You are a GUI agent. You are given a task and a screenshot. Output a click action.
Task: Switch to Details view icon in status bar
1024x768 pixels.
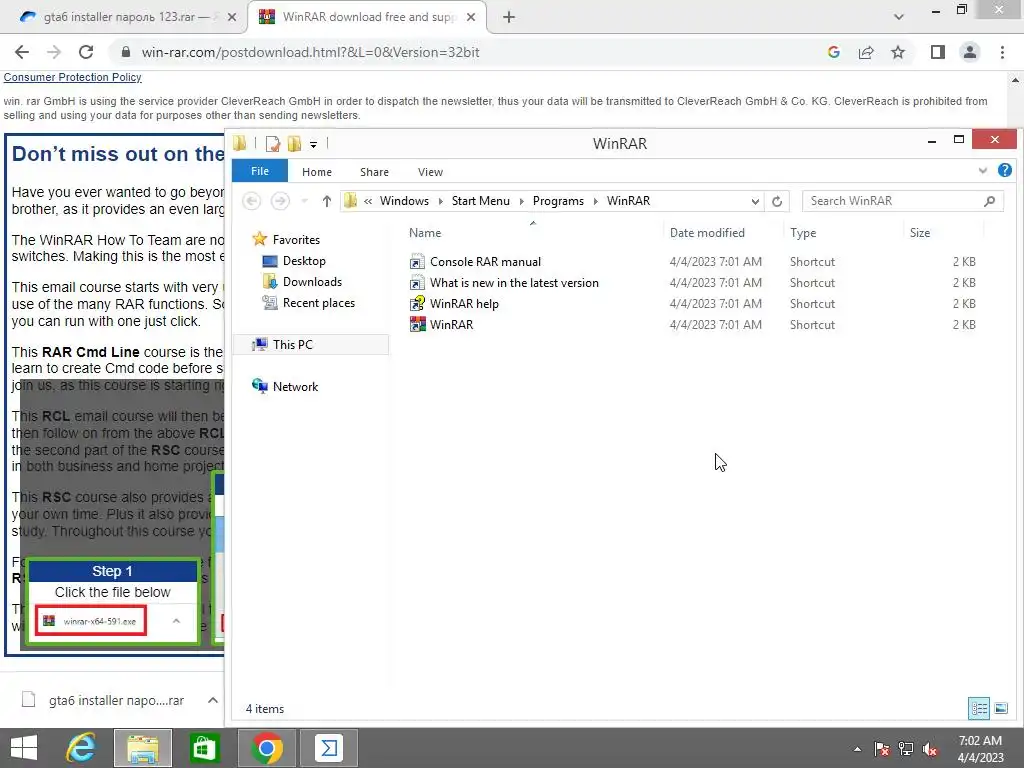(978, 709)
